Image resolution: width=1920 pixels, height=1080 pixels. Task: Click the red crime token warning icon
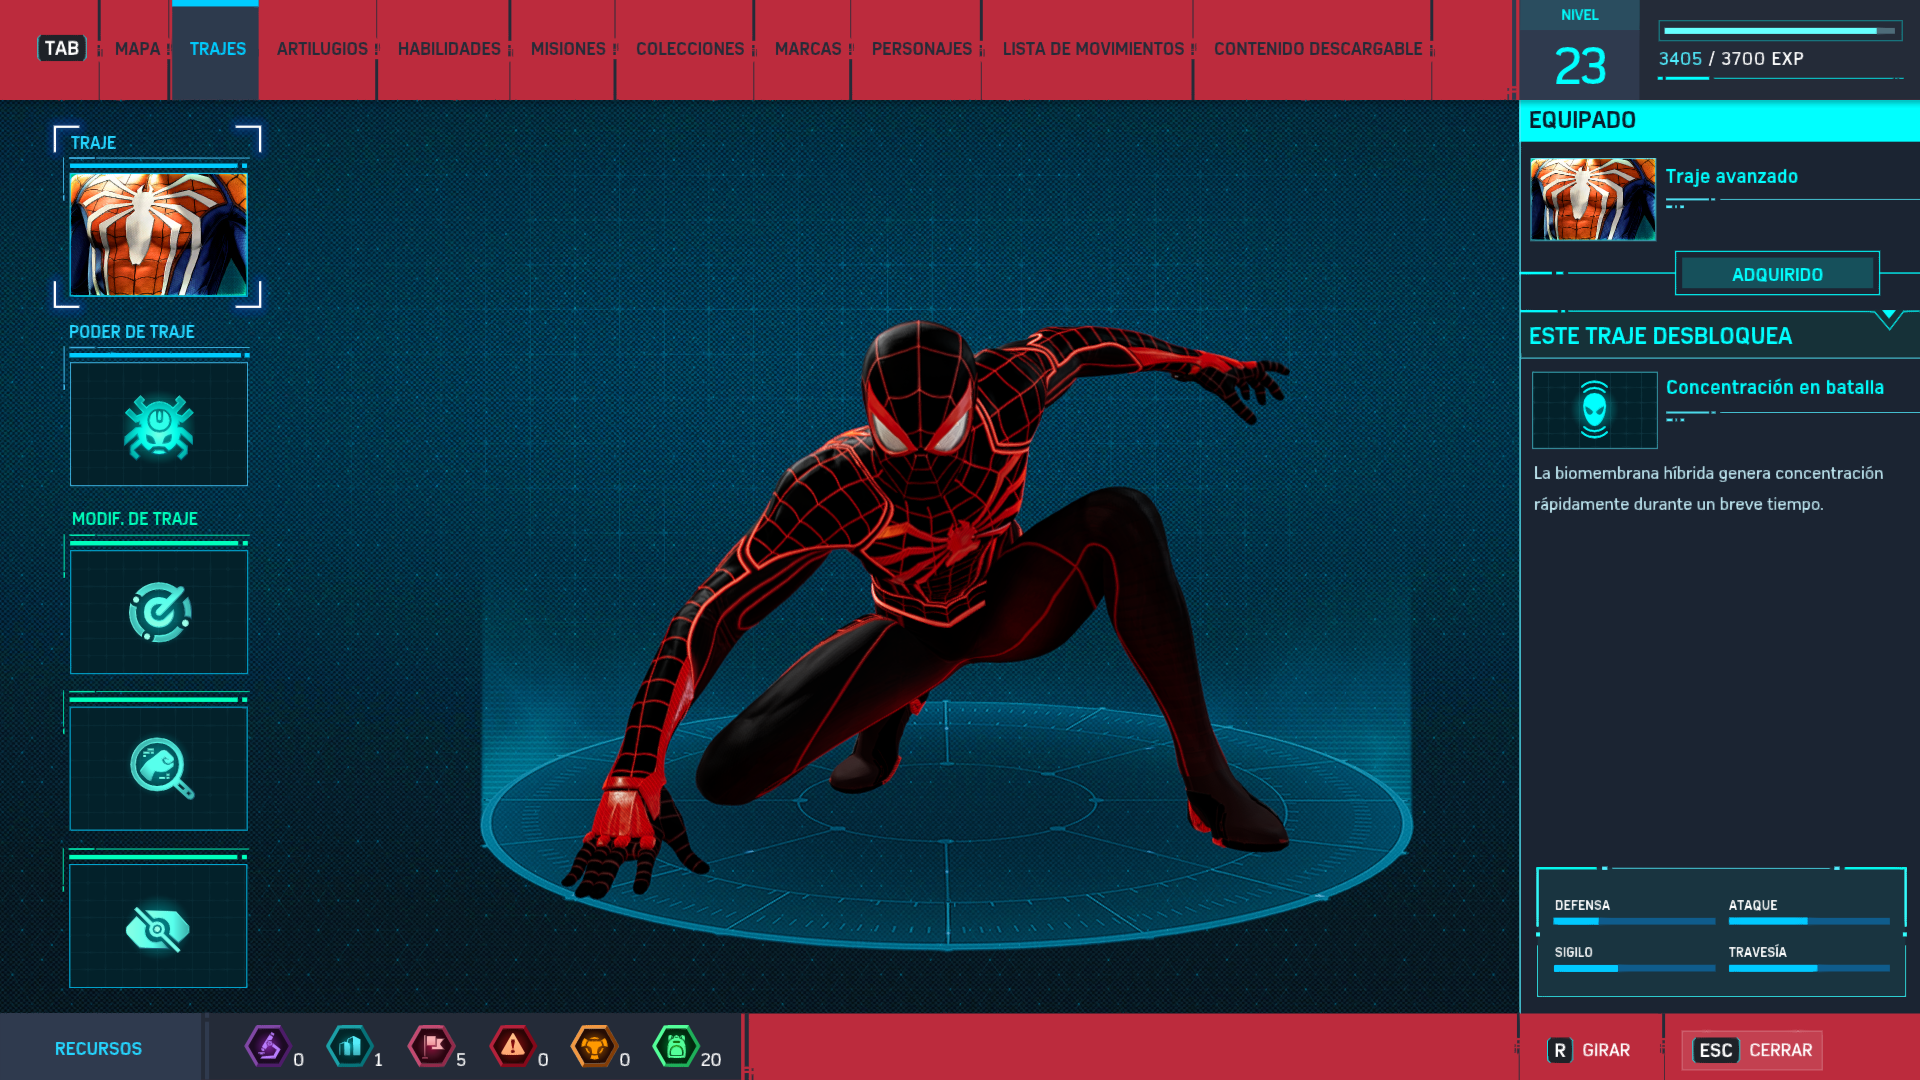tap(513, 1047)
